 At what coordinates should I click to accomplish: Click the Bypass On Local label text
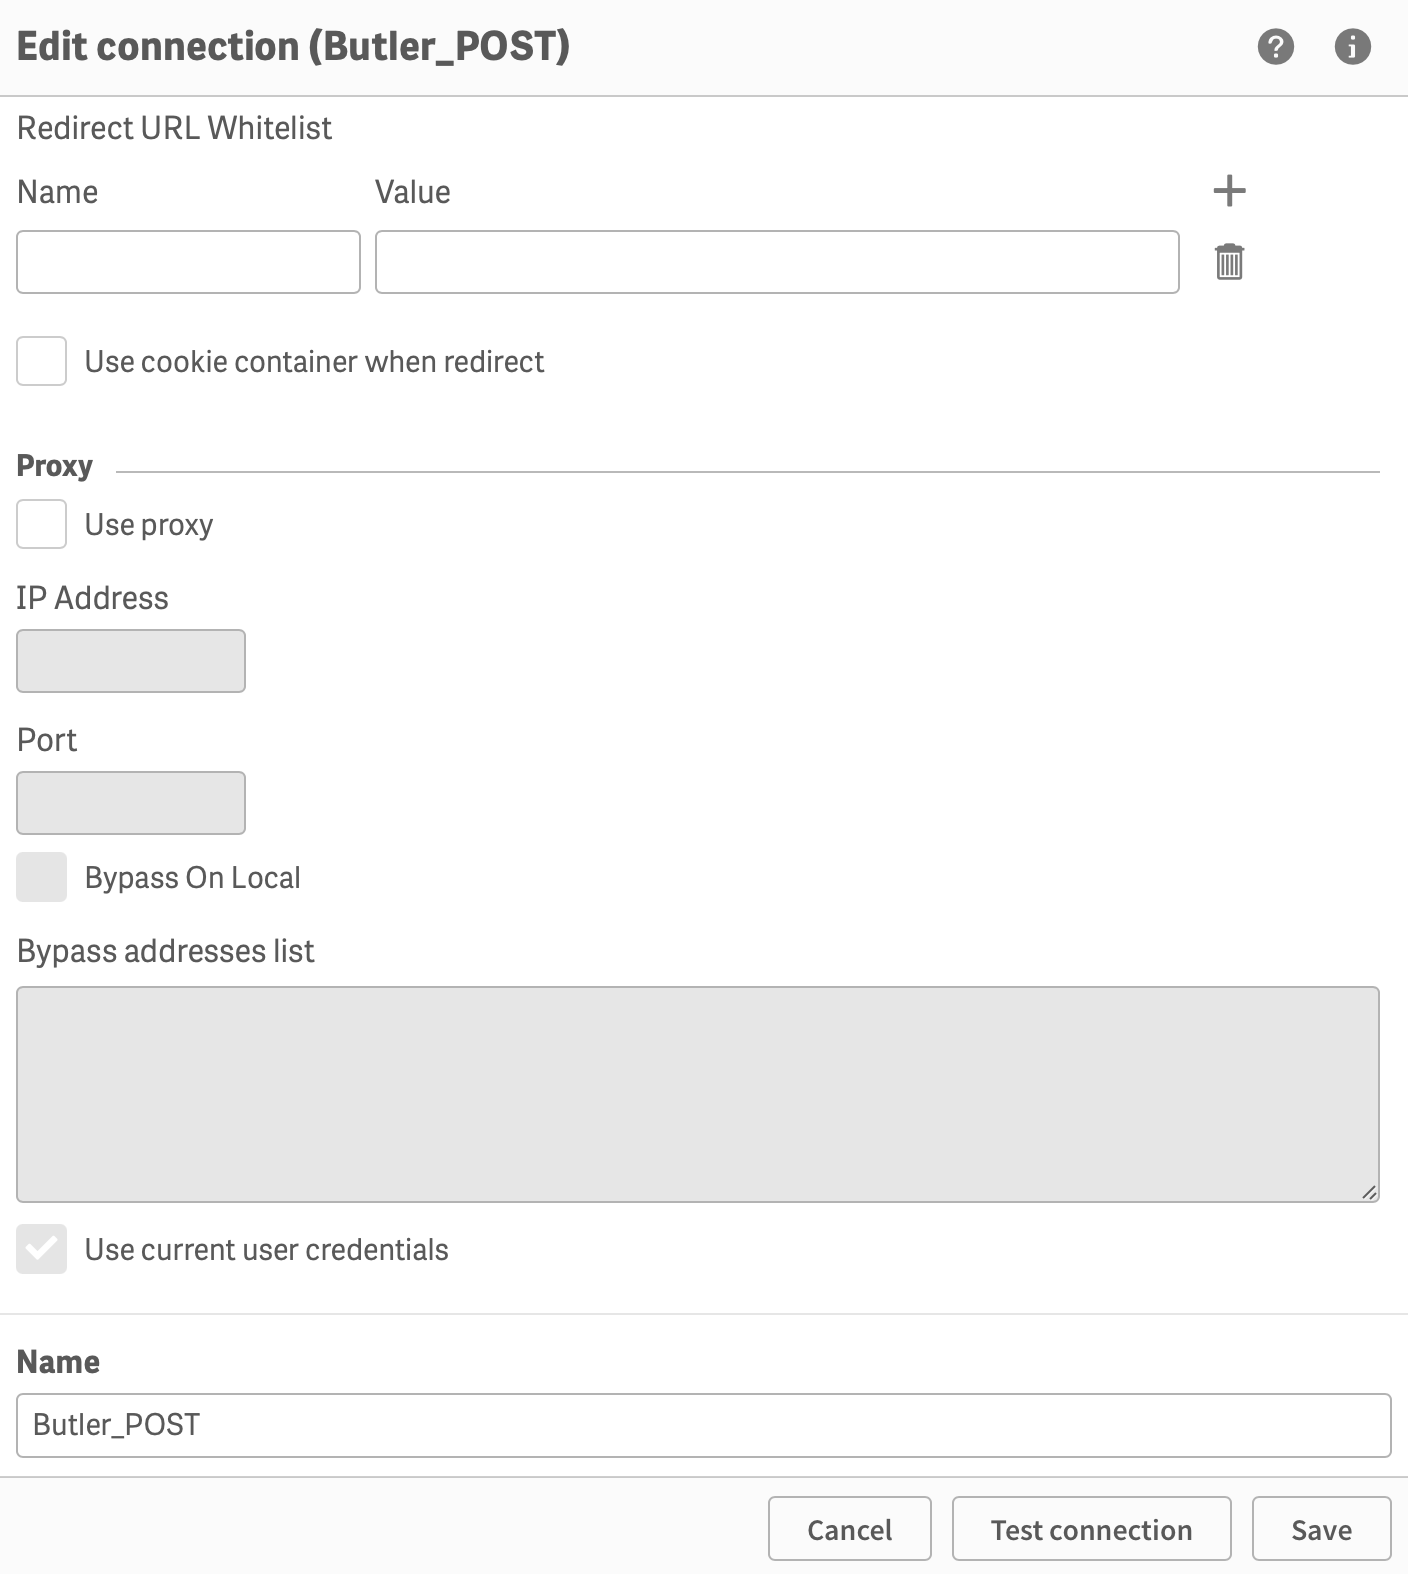(x=192, y=878)
